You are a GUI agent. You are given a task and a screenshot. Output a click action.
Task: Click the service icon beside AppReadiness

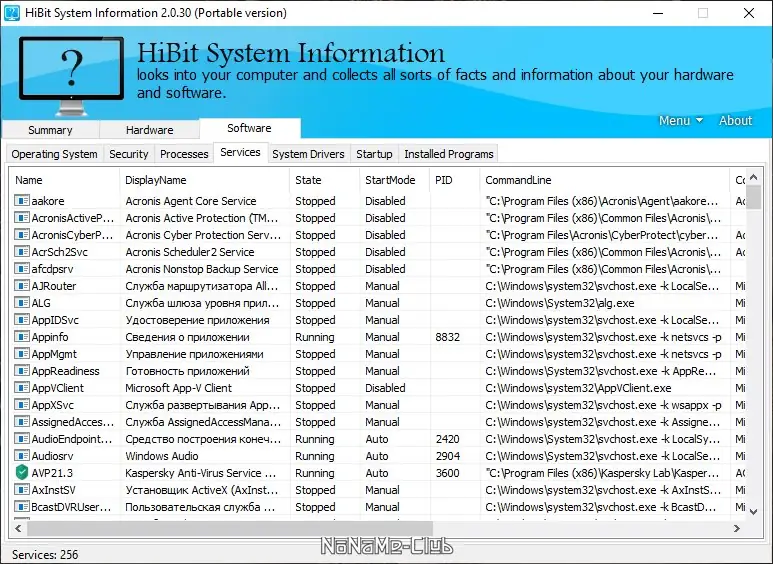click(22, 371)
